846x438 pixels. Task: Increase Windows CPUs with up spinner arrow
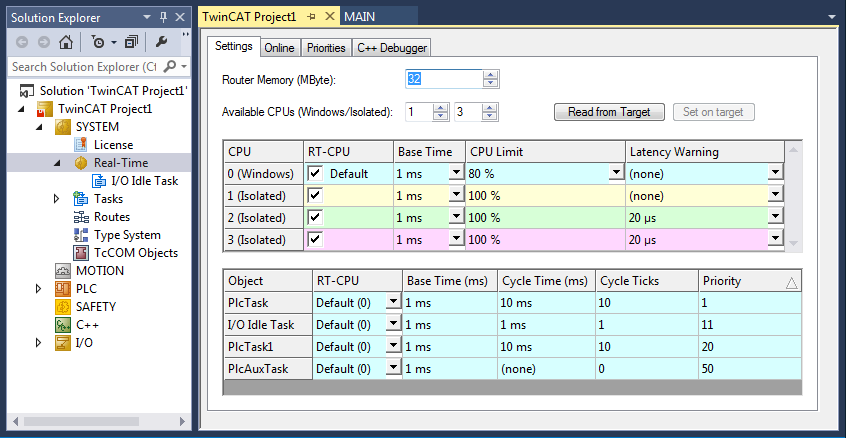[x=441, y=108]
